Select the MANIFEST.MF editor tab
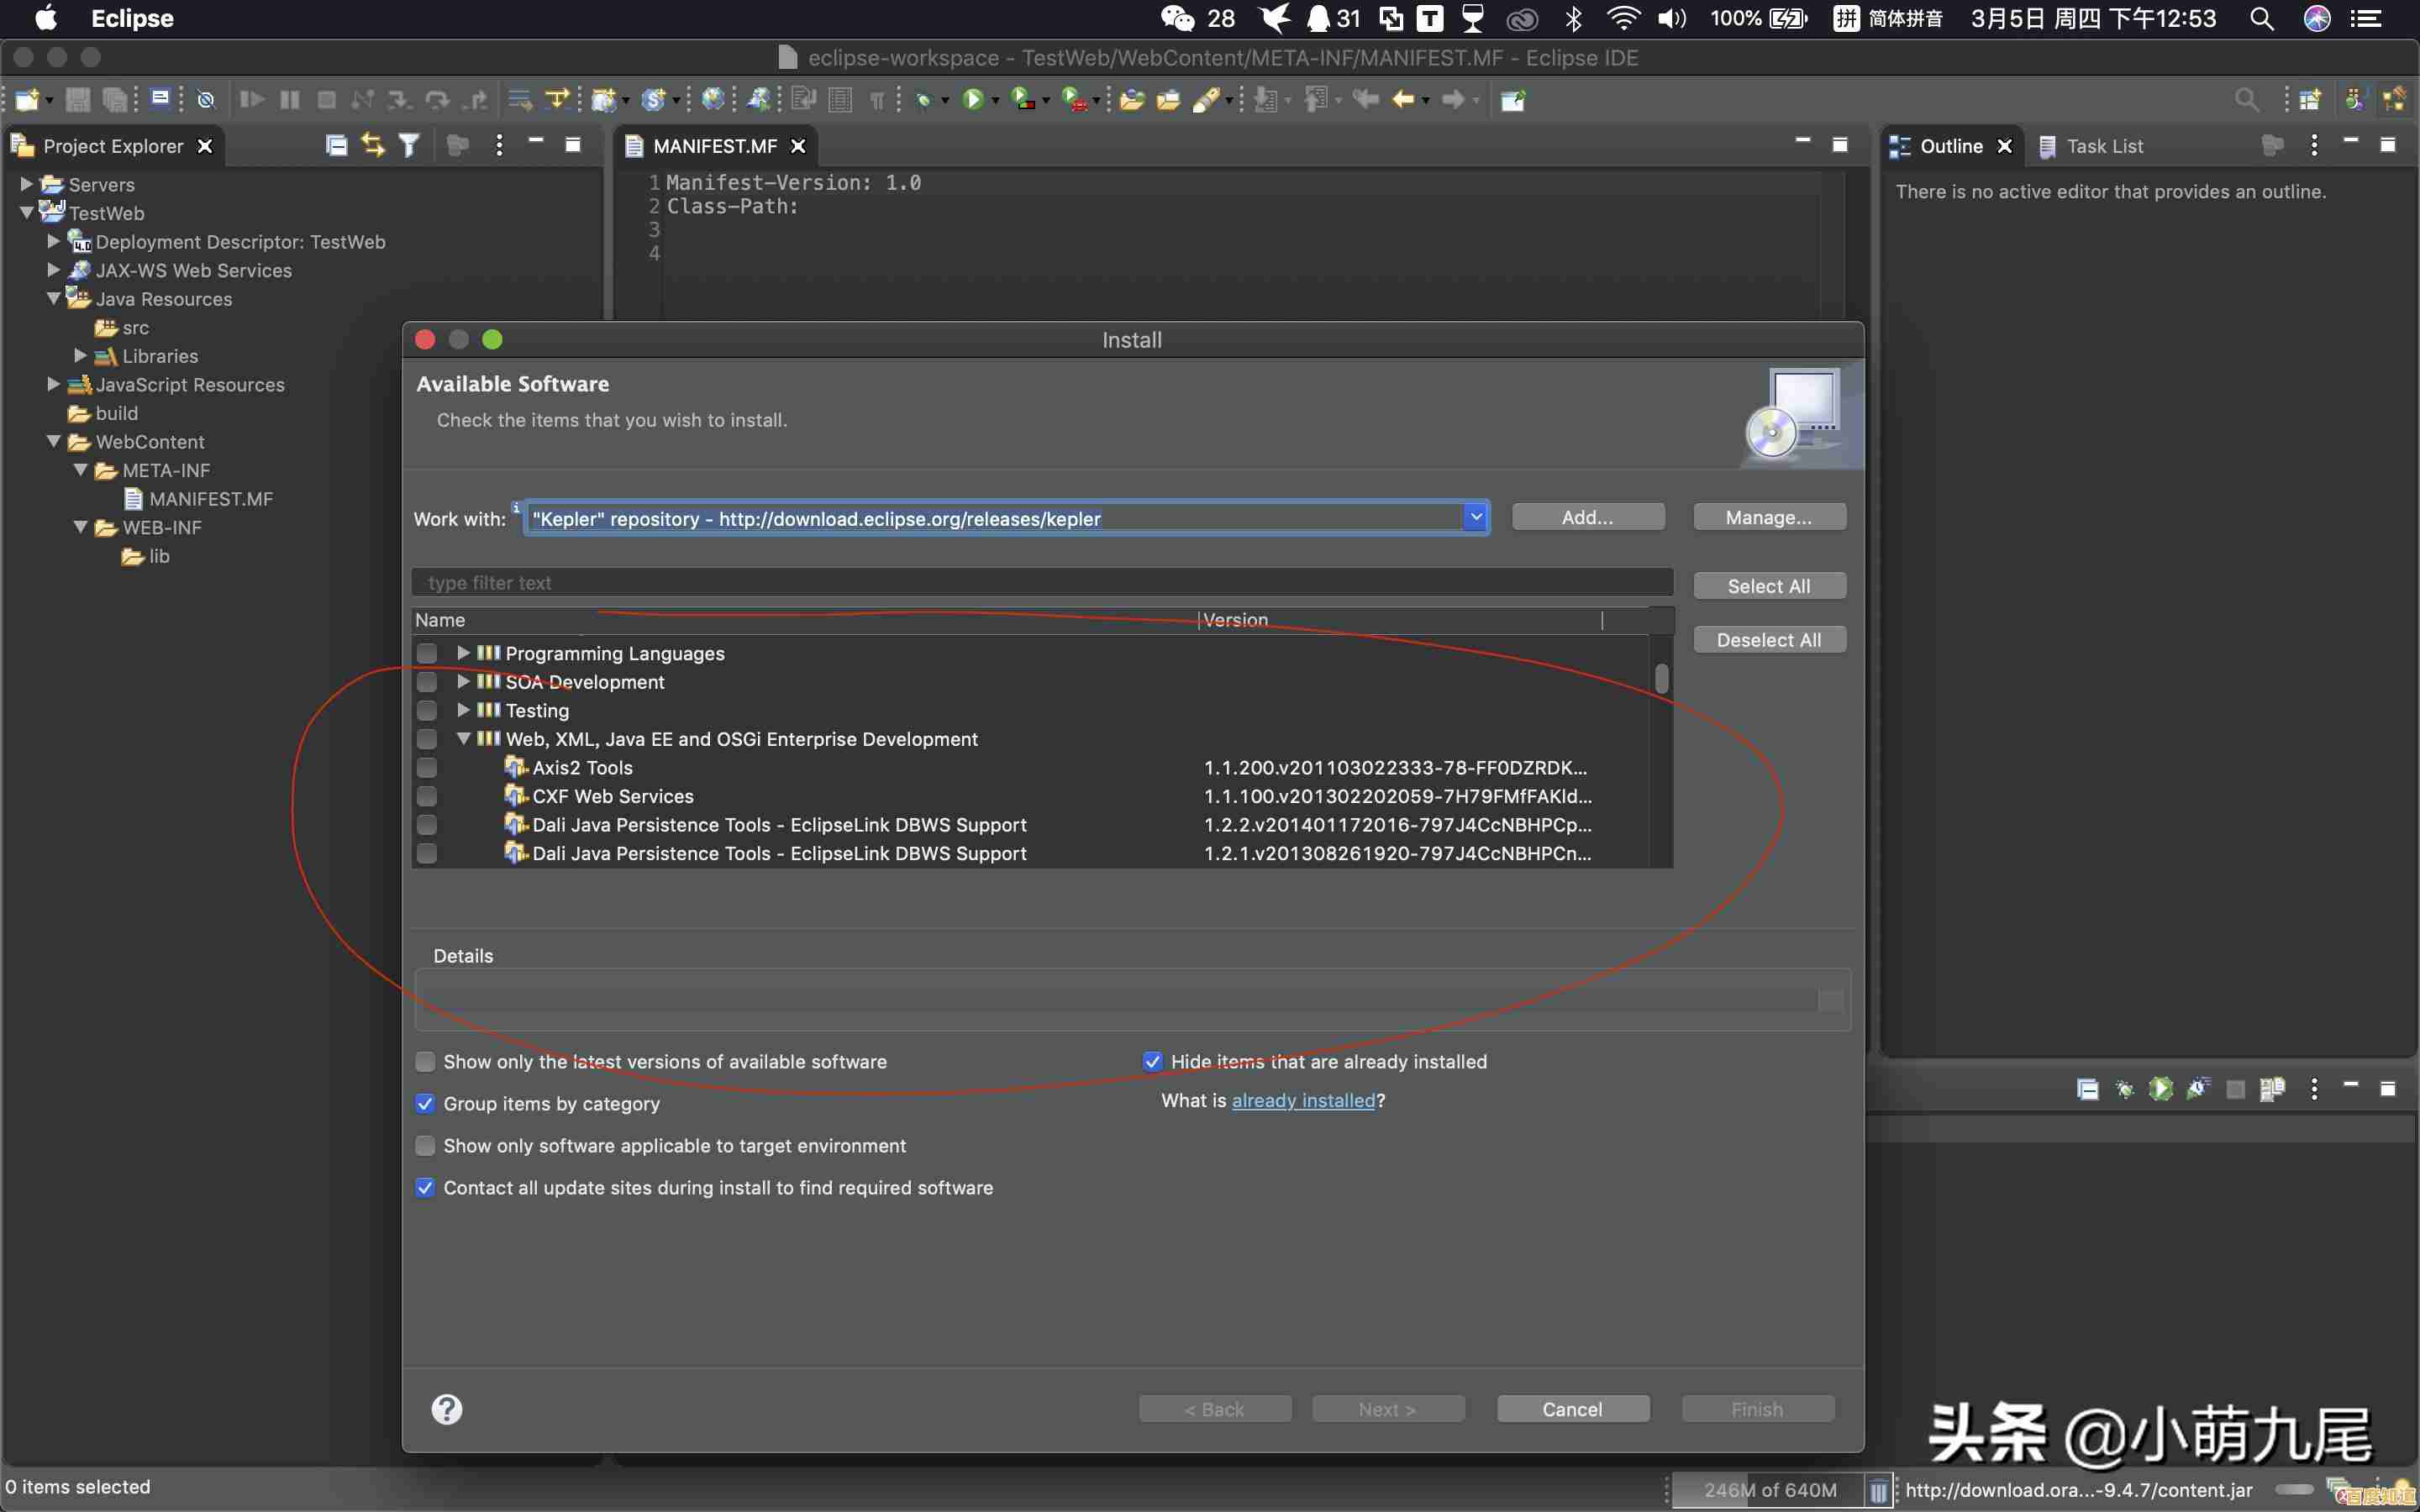 (714, 146)
